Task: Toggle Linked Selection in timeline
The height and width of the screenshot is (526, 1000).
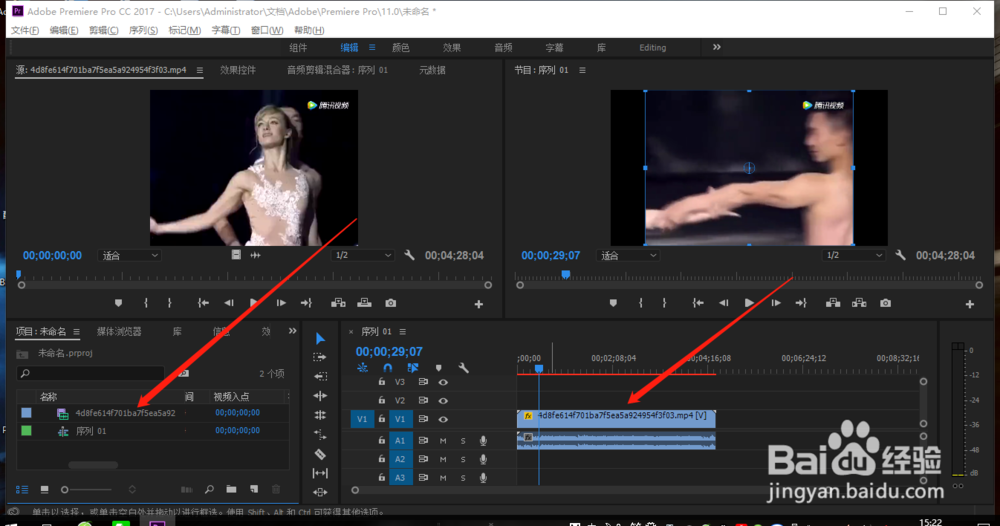Action: [x=413, y=368]
